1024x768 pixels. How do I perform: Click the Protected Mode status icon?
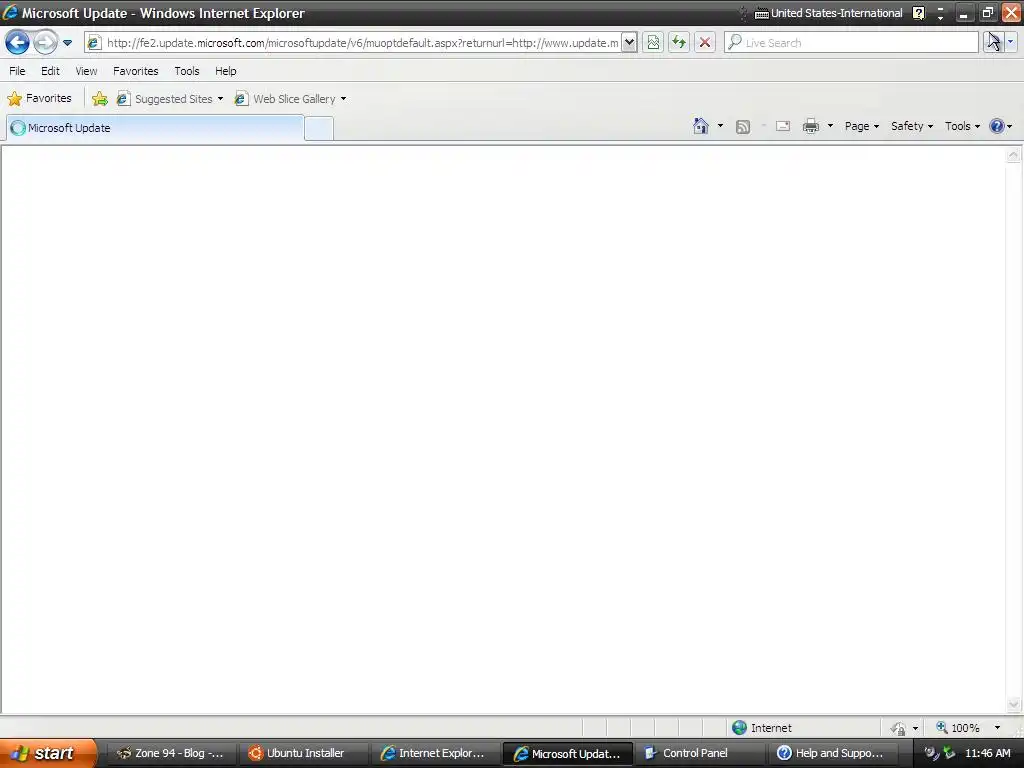pyautogui.click(x=899, y=728)
